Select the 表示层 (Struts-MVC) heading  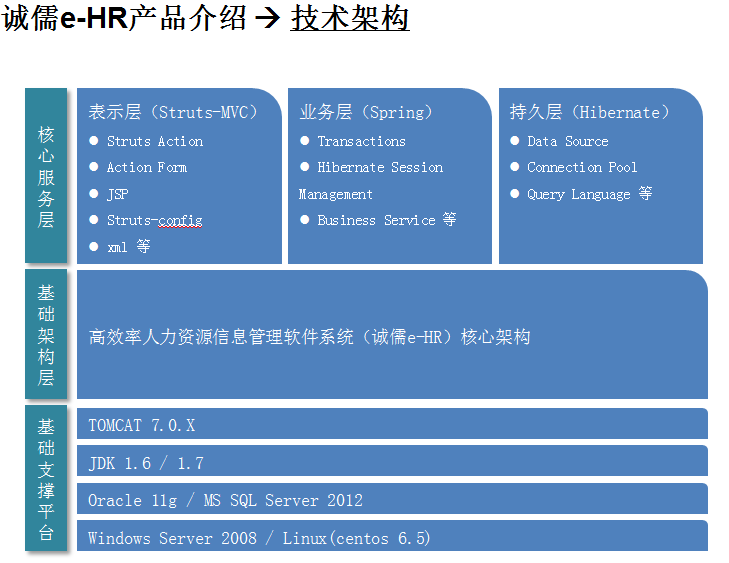point(173,112)
